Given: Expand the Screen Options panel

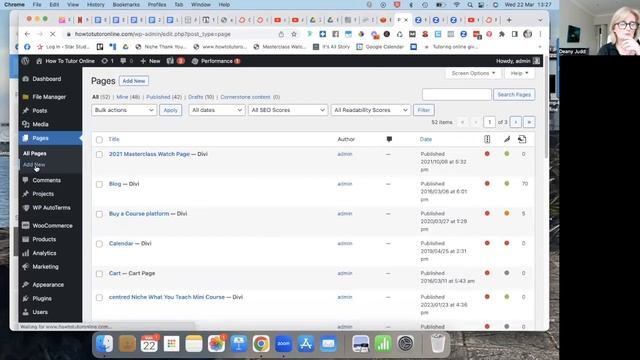Looking at the screenshot, I should (473, 73).
